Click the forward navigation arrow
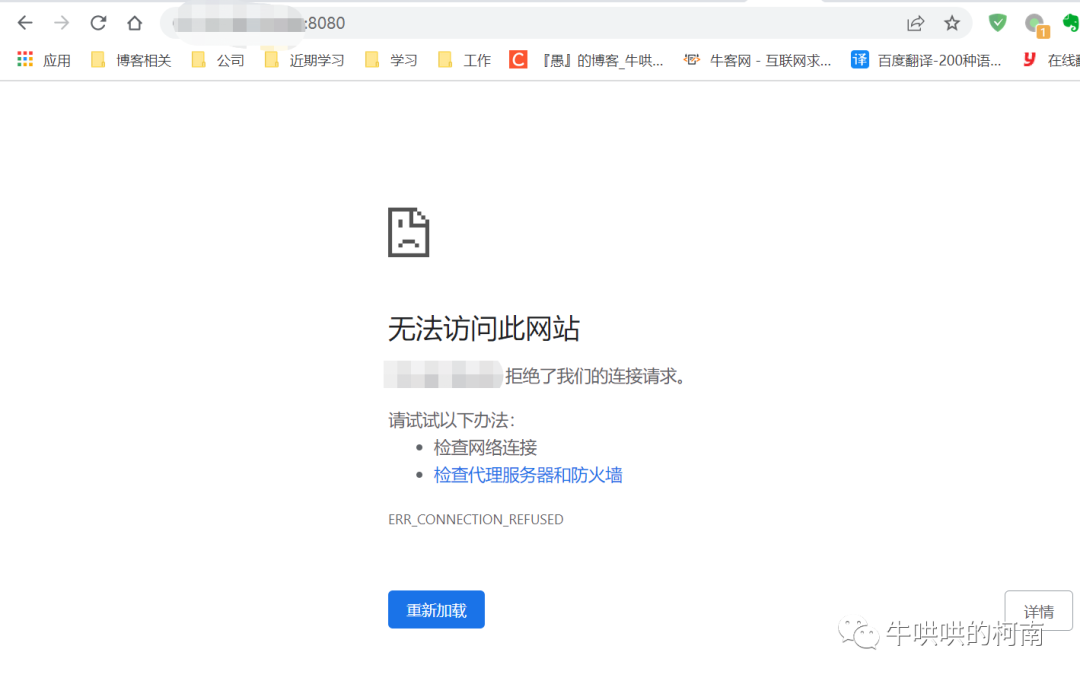The height and width of the screenshot is (681, 1080). point(61,23)
